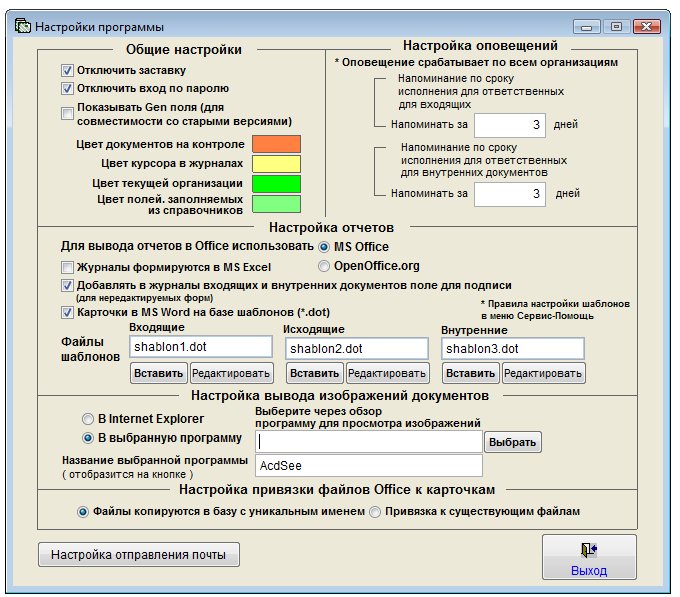The image size is (680, 597).
Task: Click shablon1.dot template field
Action: 201,347
